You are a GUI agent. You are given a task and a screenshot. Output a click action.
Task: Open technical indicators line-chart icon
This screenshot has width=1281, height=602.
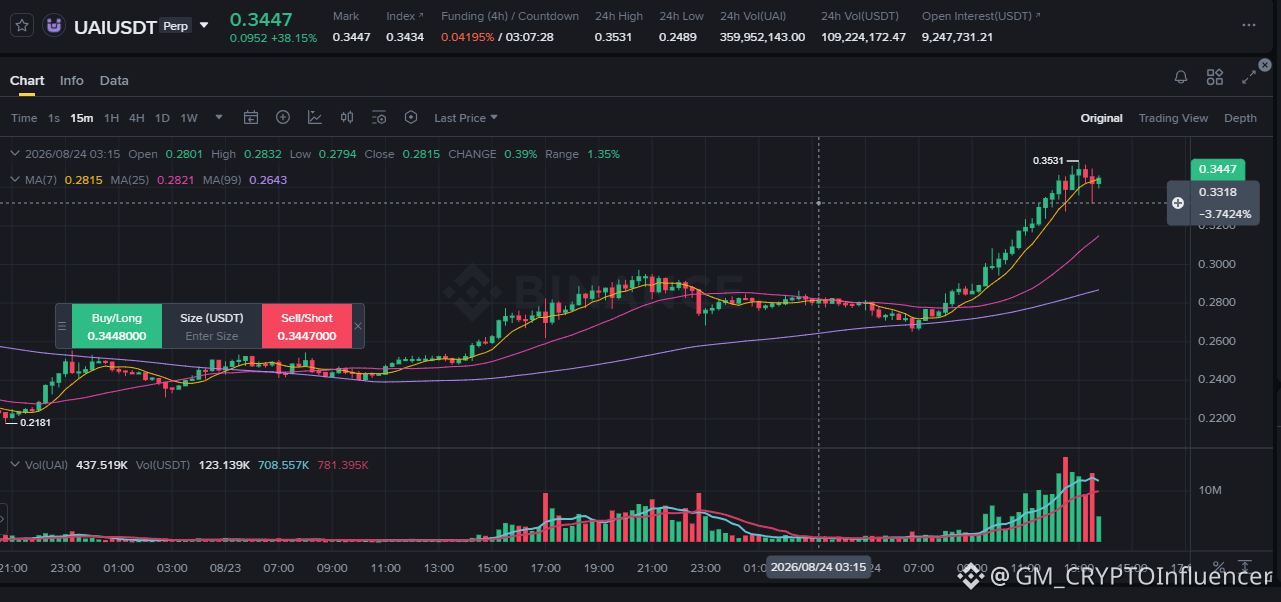click(x=315, y=118)
